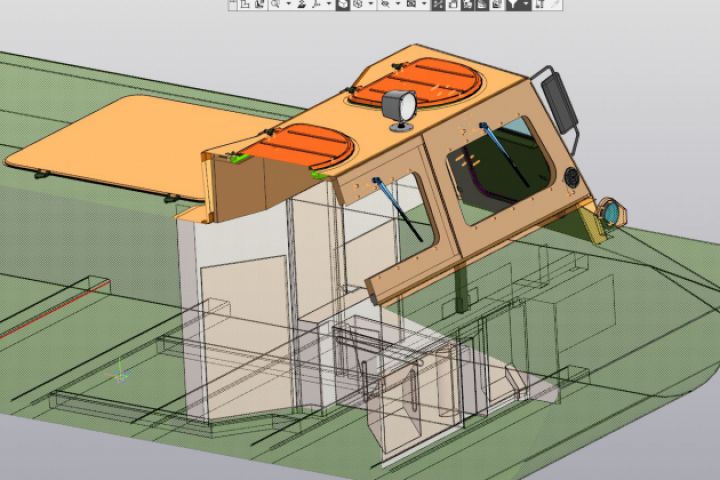Toggle the shaded cube display mode icon

coord(343,4)
